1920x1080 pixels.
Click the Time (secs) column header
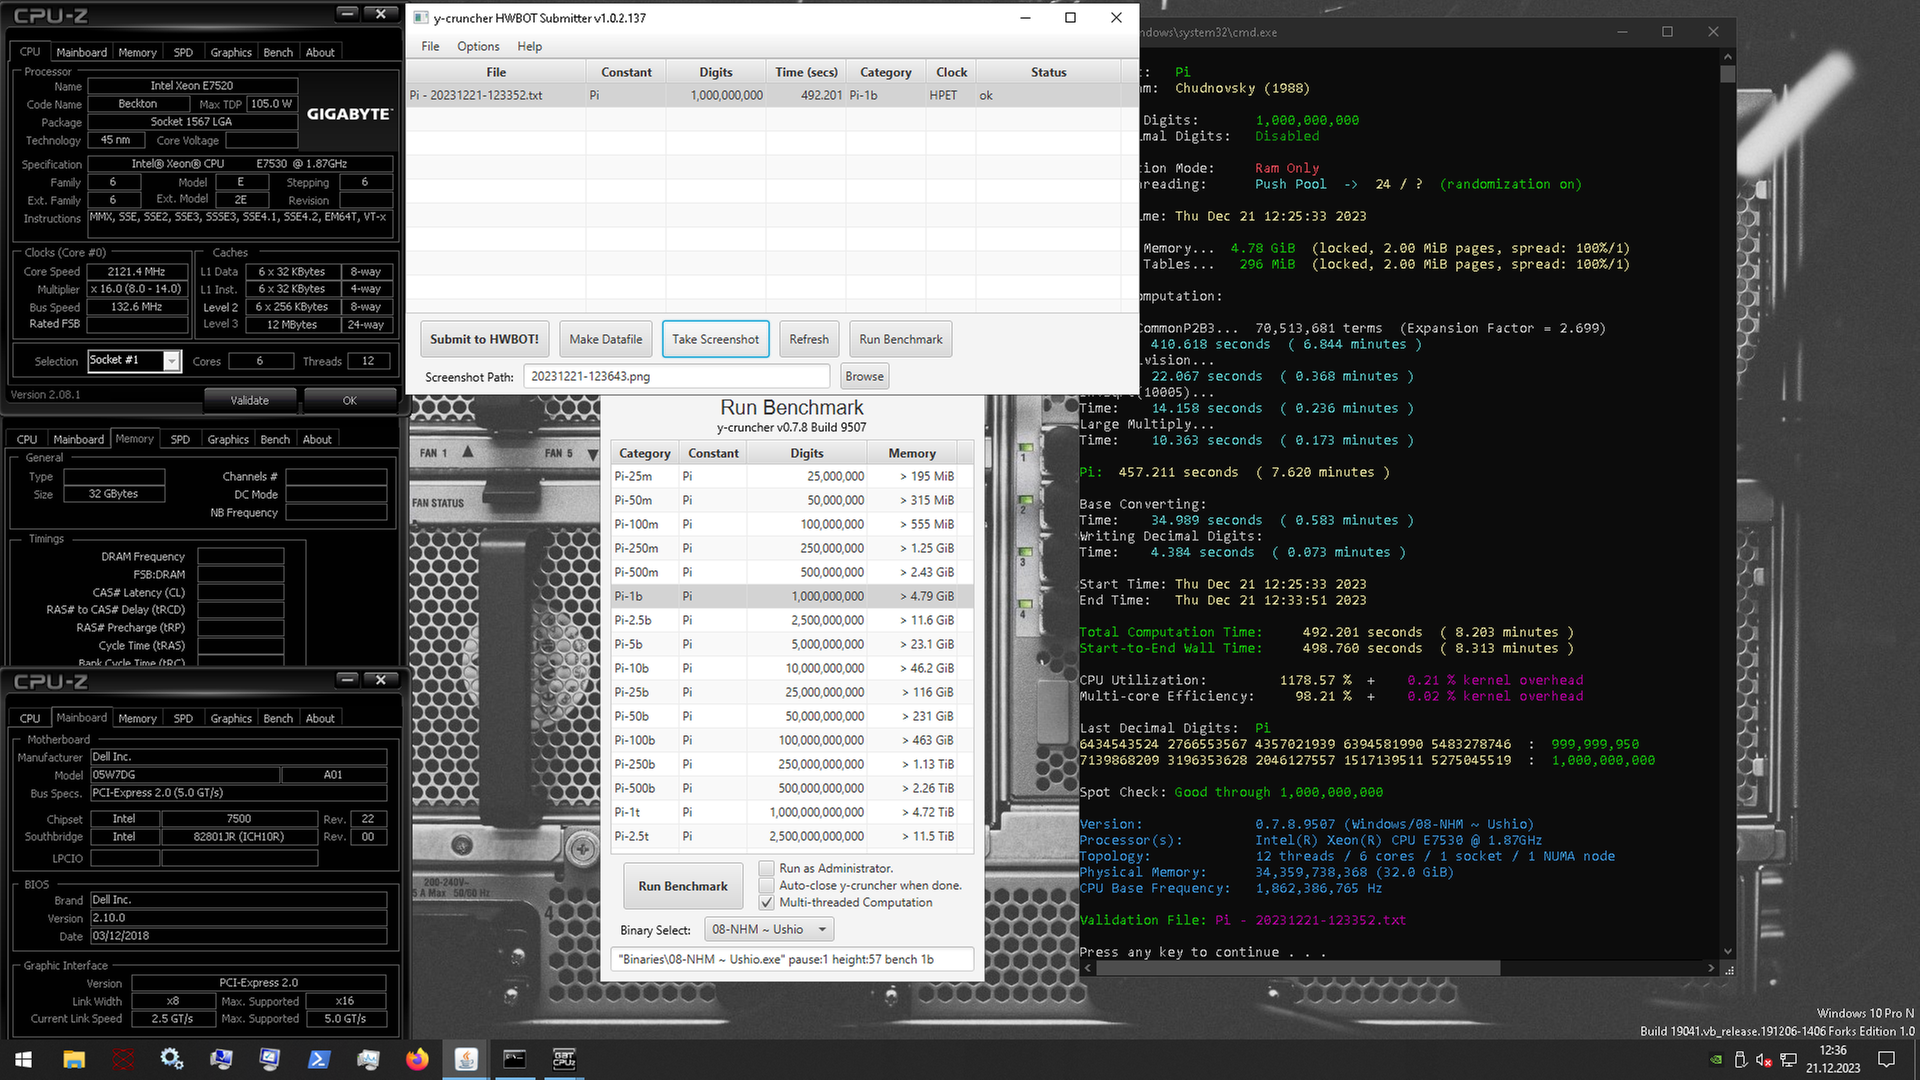pyautogui.click(x=806, y=72)
